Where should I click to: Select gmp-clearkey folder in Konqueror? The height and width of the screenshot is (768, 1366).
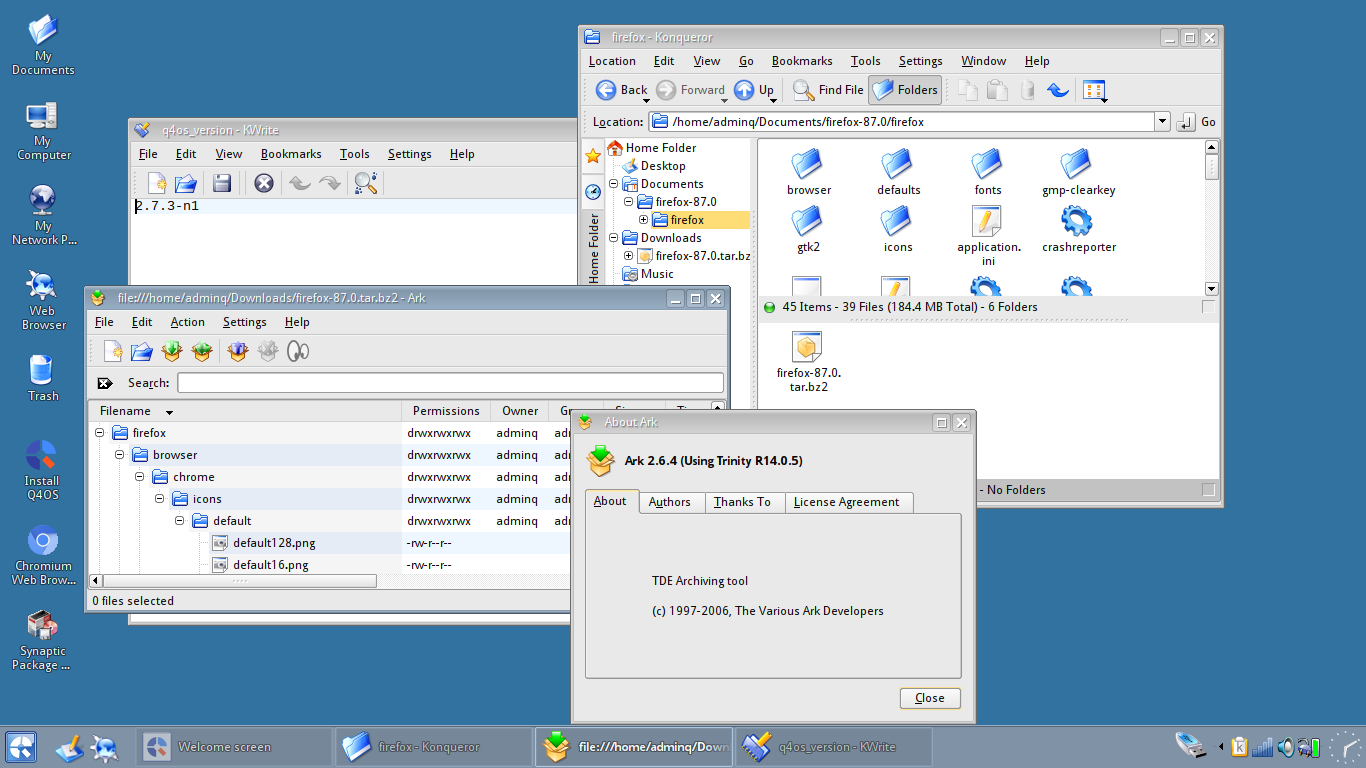coord(1078,172)
